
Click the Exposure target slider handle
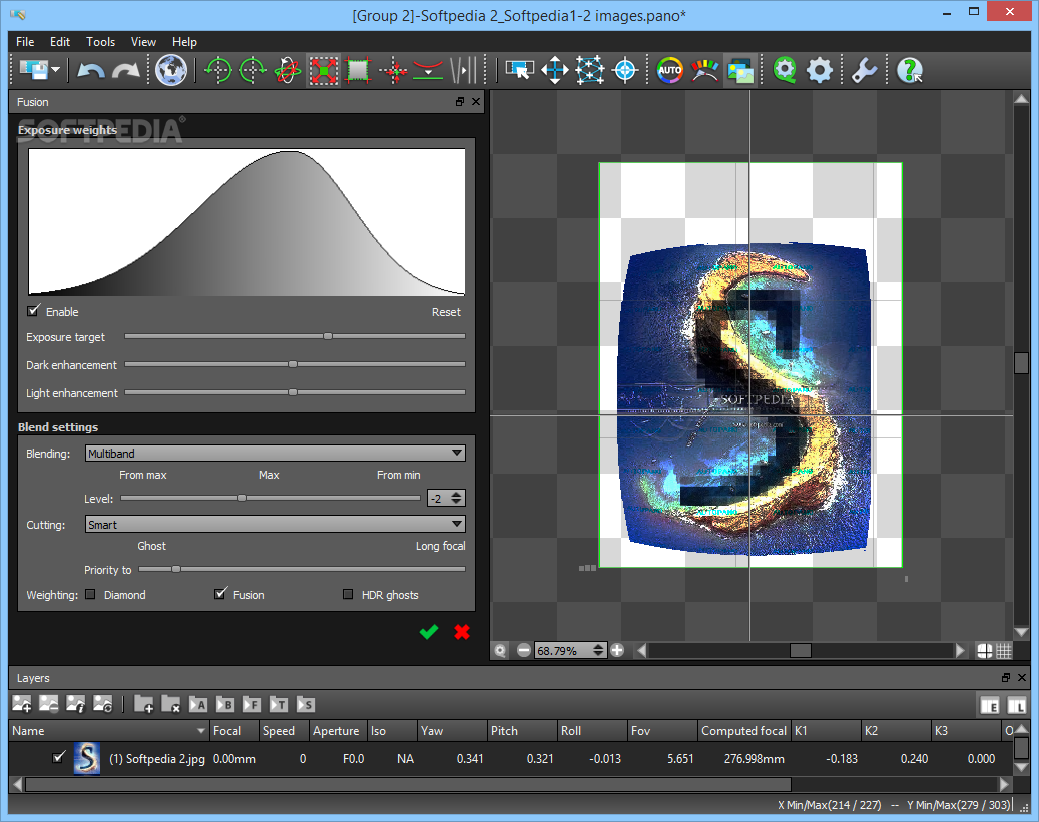tap(328, 336)
